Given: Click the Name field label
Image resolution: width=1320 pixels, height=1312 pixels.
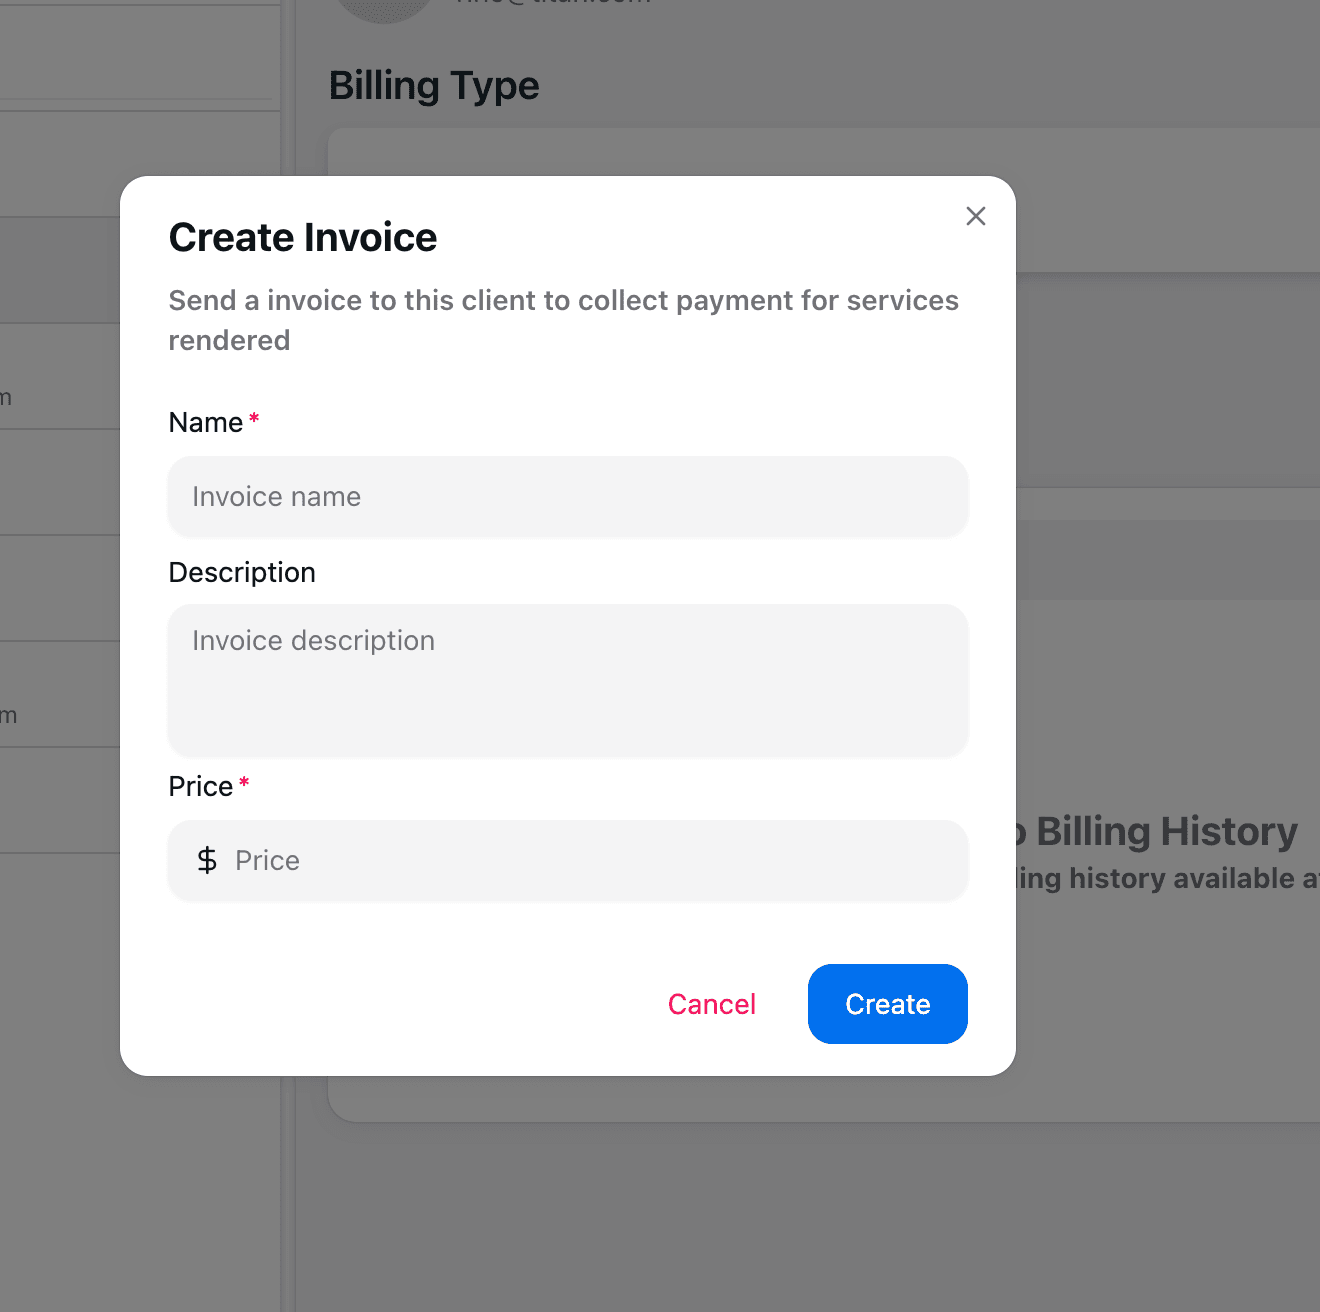Looking at the screenshot, I should pos(205,423).
